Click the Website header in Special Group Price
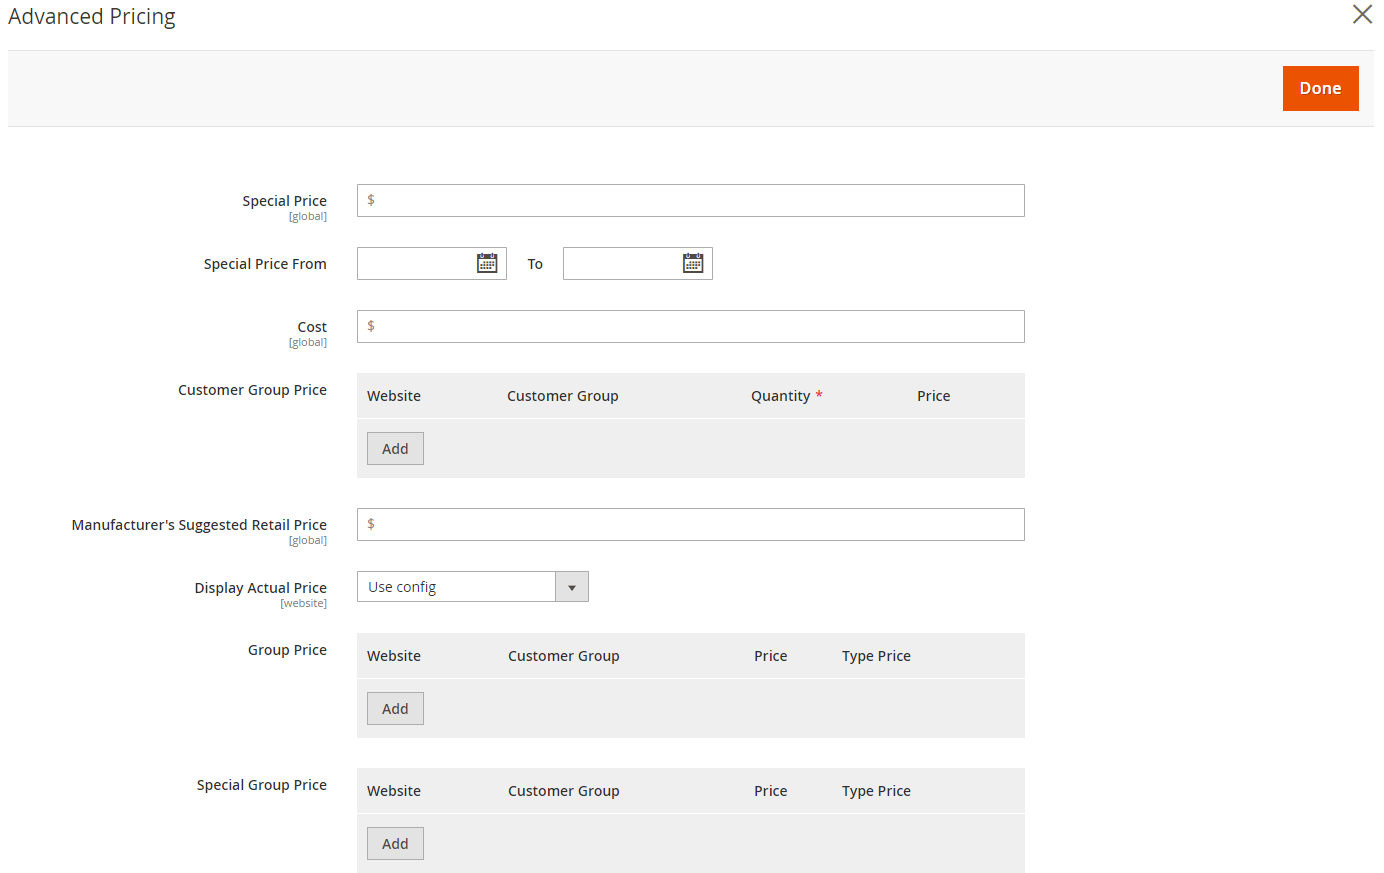 click(x=394, y=791)
